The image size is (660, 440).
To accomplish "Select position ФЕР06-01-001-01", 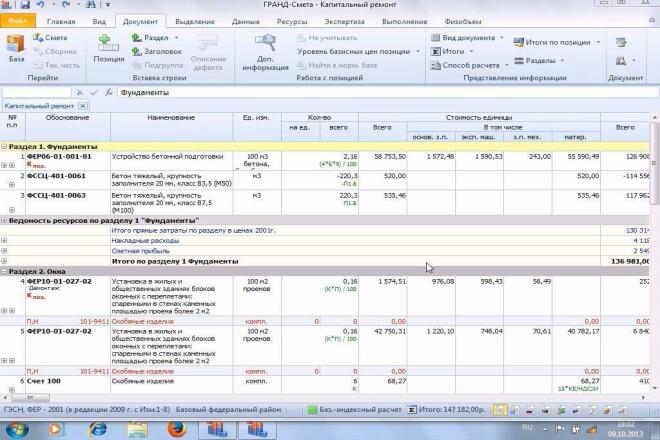I will [59, 156].
